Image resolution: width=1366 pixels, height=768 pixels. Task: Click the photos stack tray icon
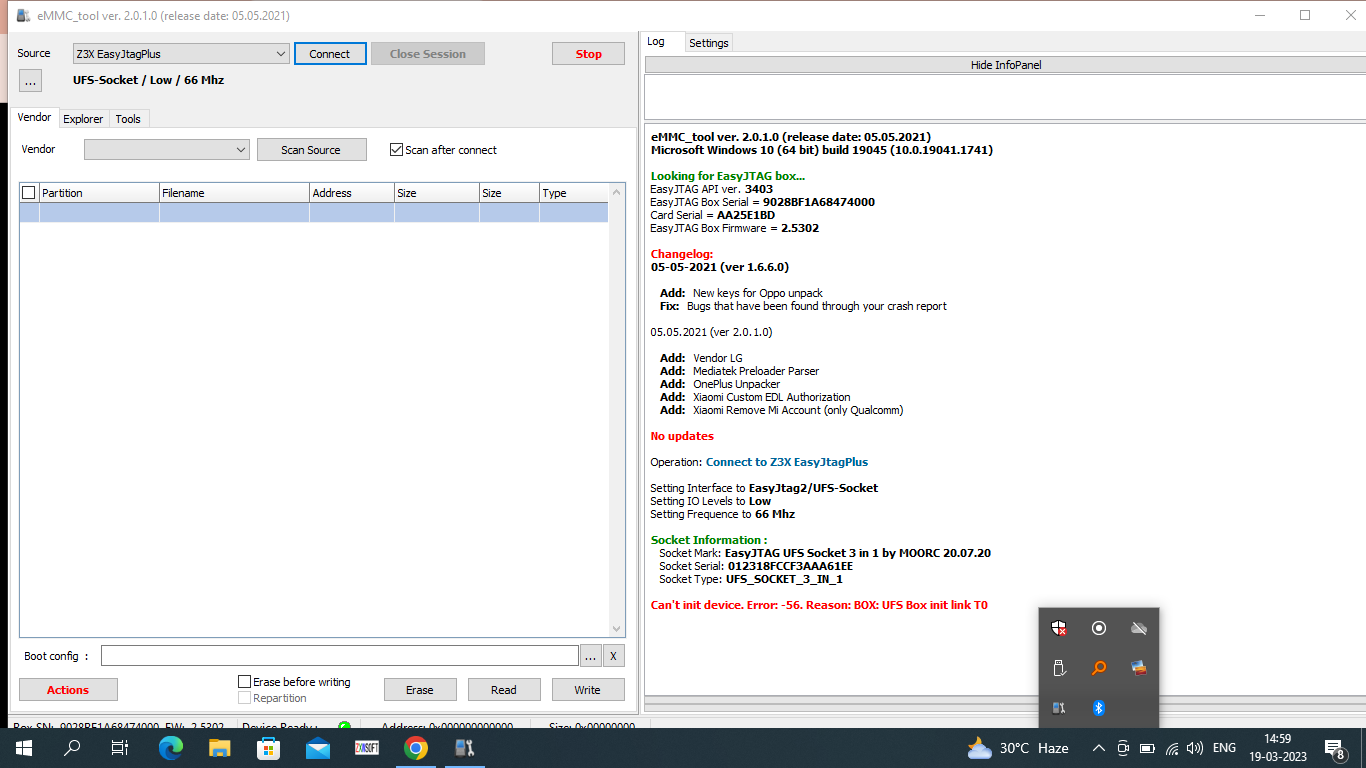point(1138,668)
